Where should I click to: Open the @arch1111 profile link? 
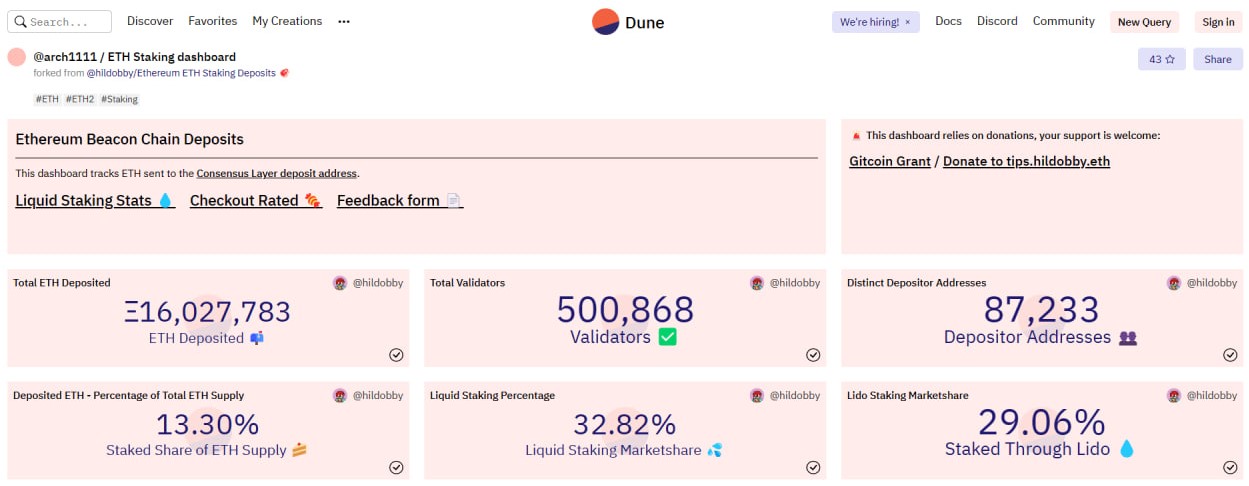tap(65, 57)
